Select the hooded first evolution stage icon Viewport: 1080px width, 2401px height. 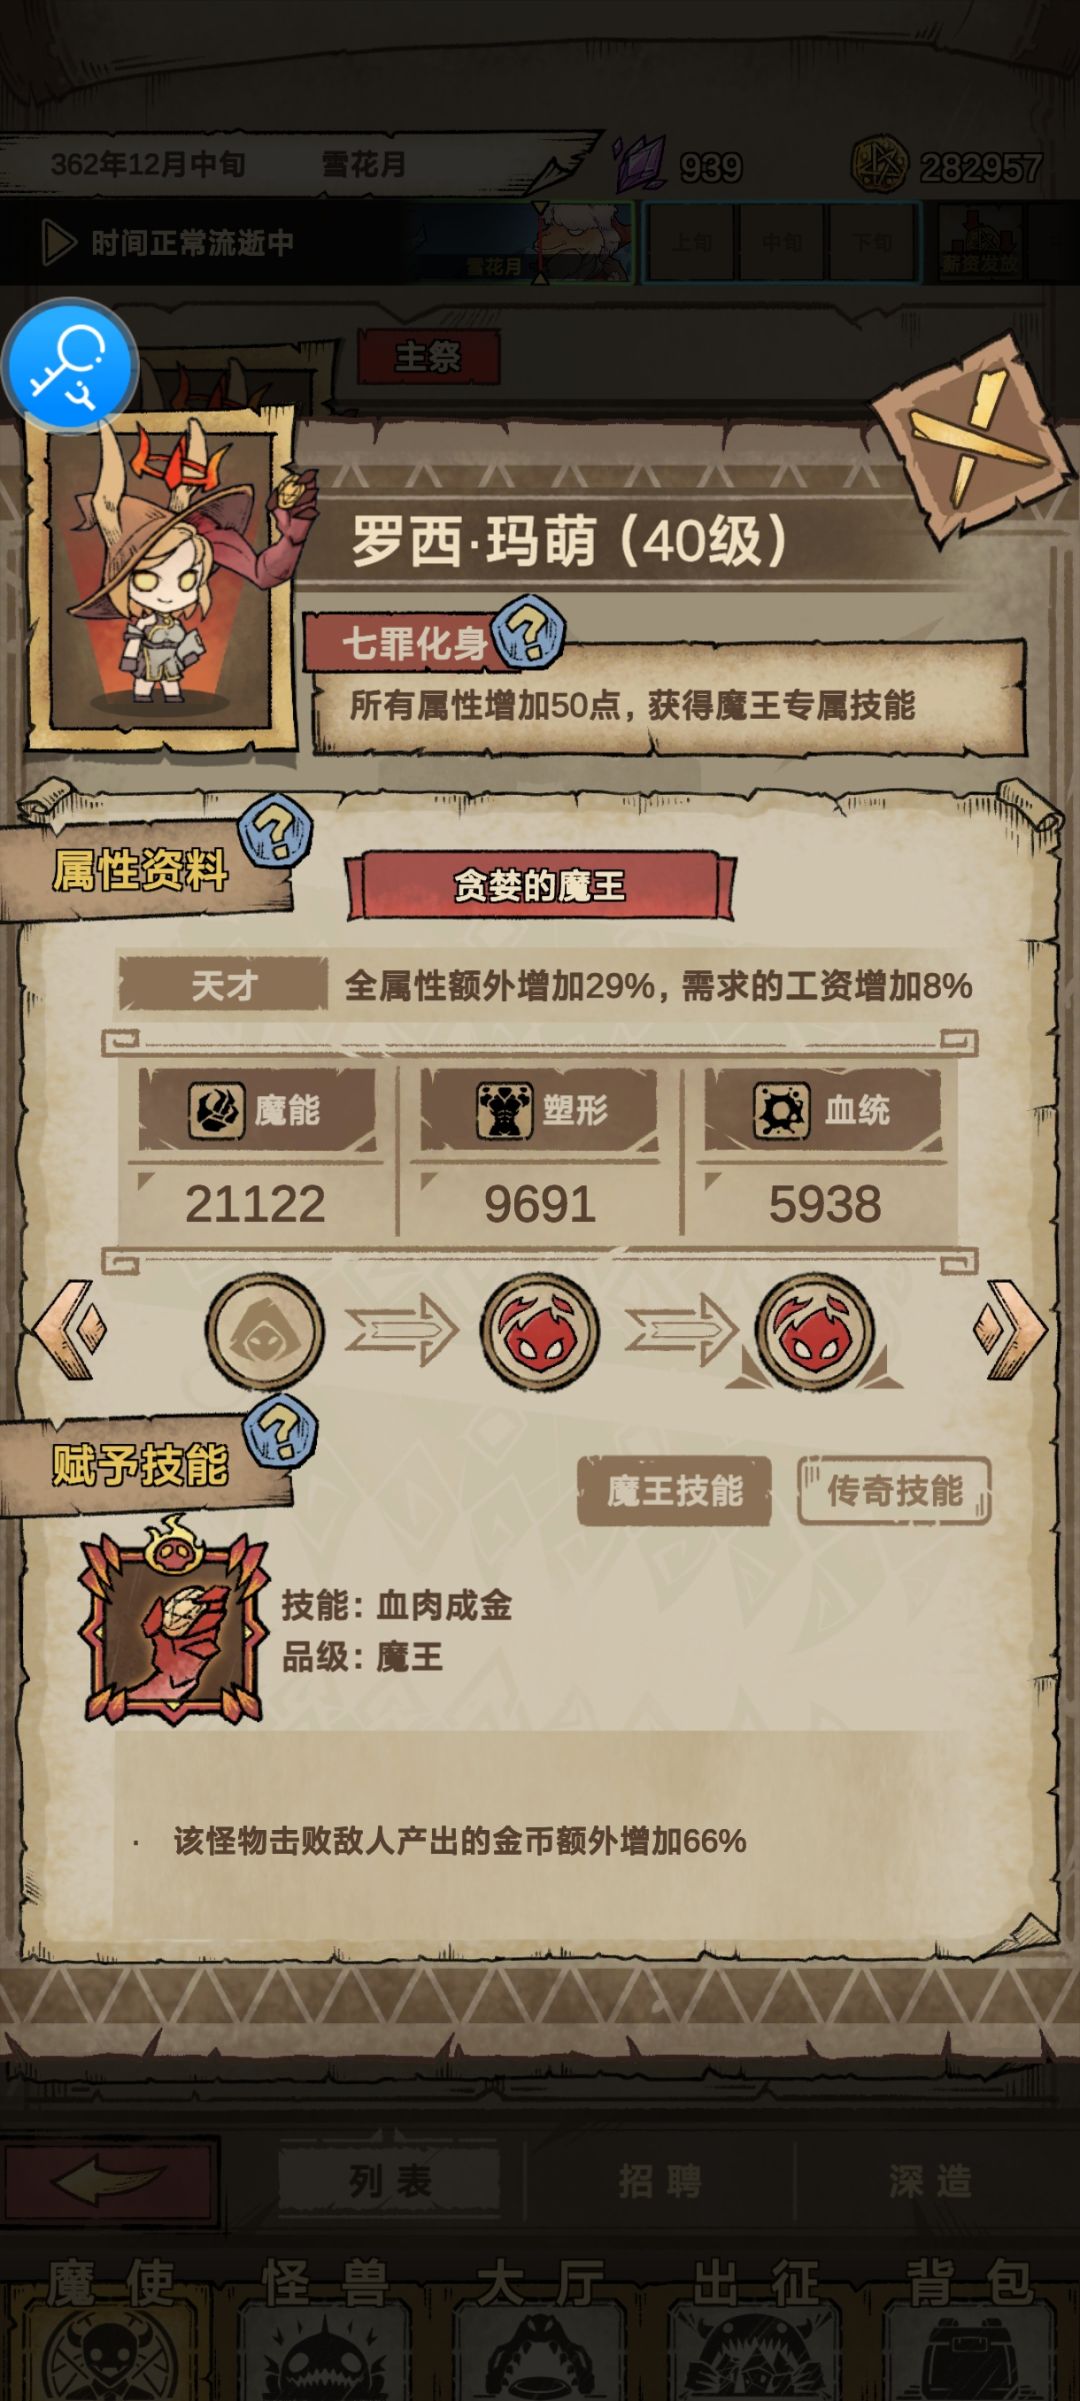[265, 1331]
